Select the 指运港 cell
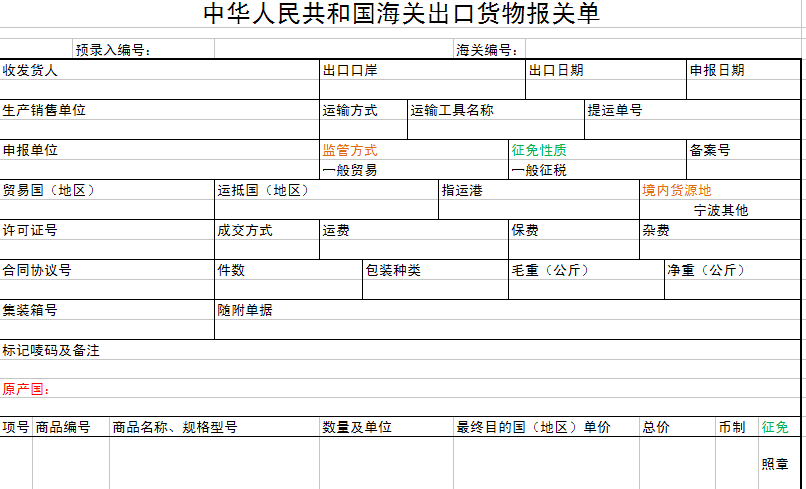This screenshot has height=489, width=806. click(539, 190)
